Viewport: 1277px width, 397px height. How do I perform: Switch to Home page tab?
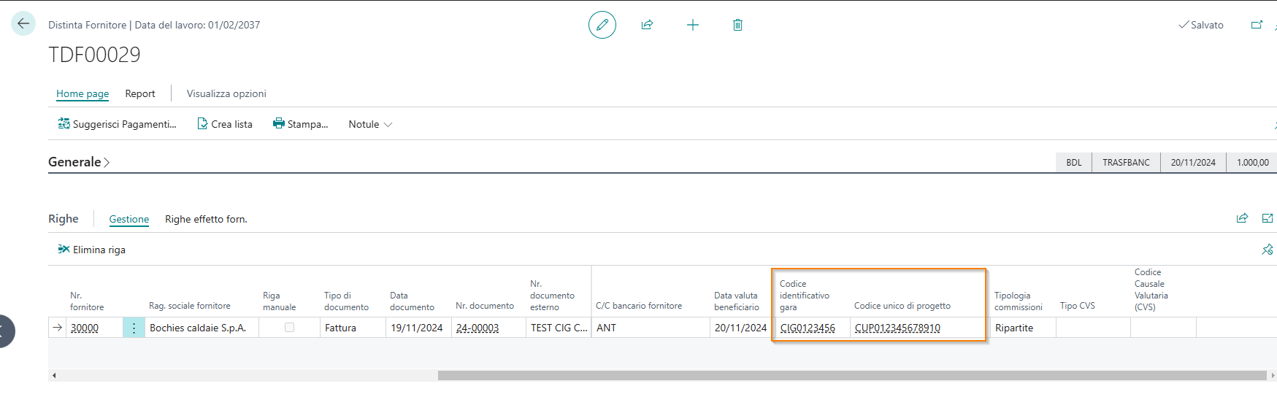click(x=82, y=94)
